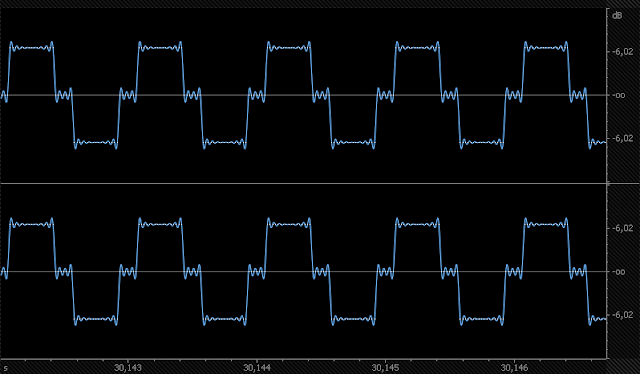Click the 30,143 time ruler label
Screen dimensions: 640x374
pos(128,368)
